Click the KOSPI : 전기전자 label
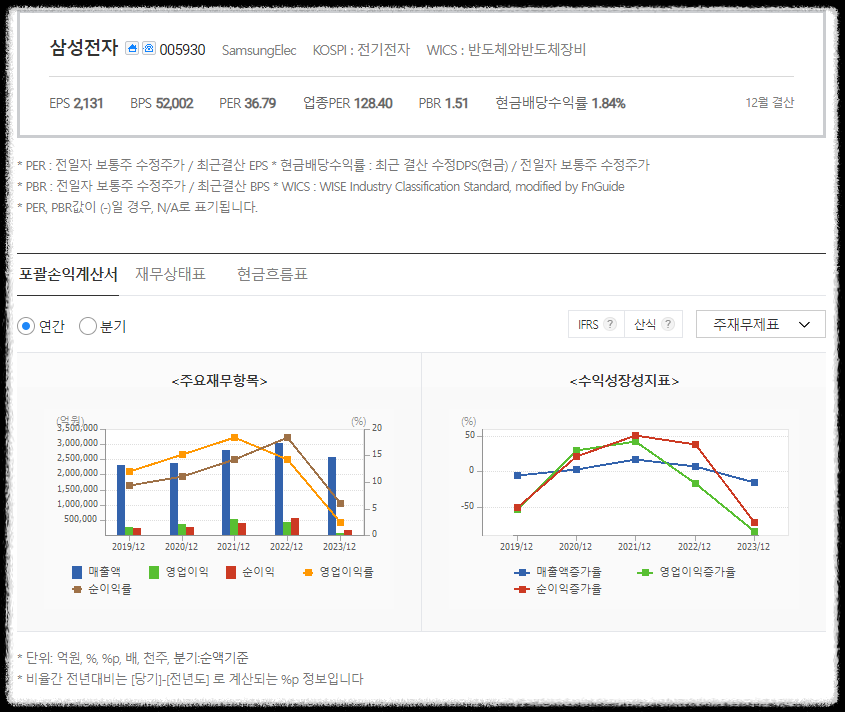This screenshot has width=845, height=712. (361, 50)
